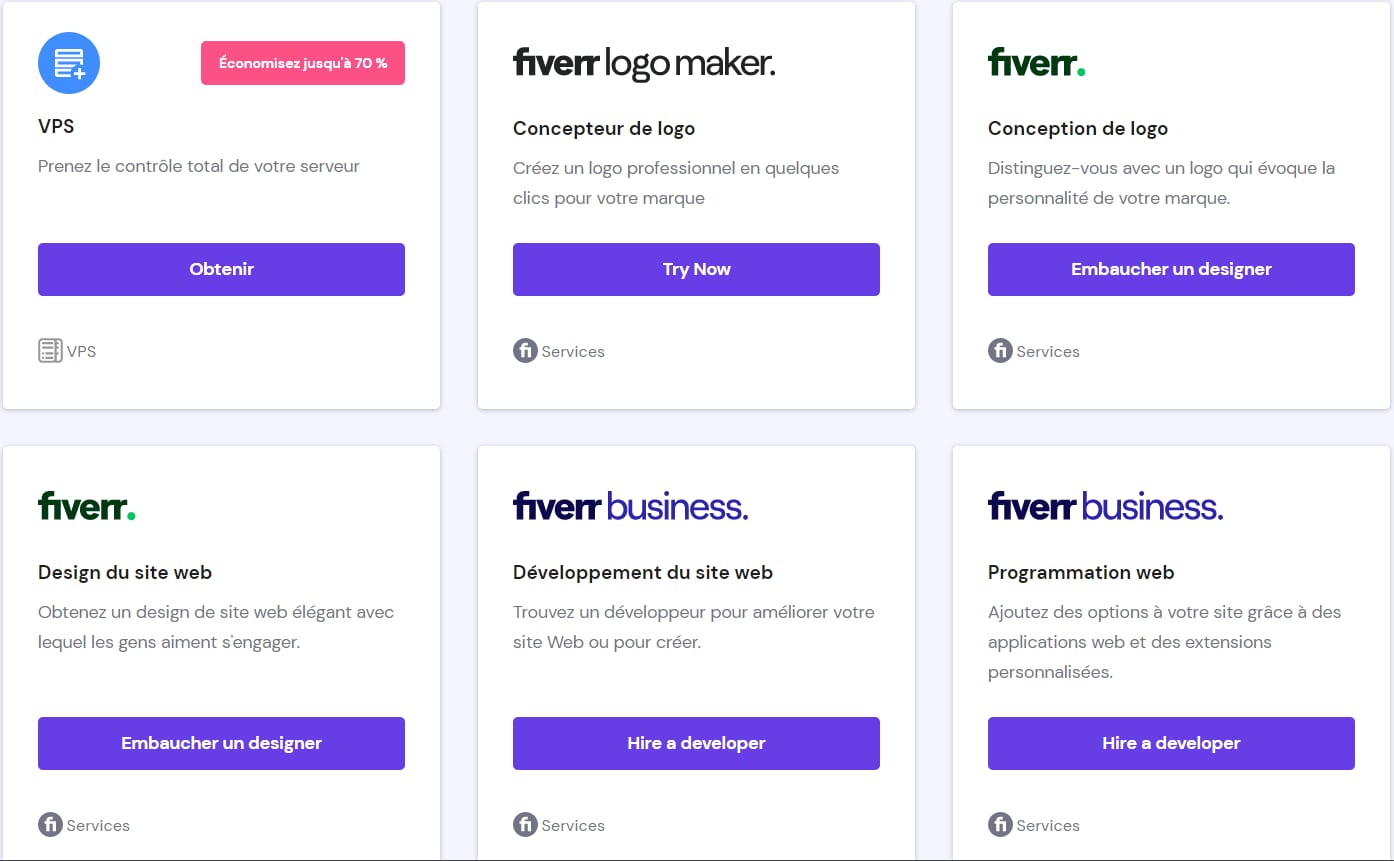This screenshot has height=861, width=1394.
Task: Open the Concepteur de logo title
Action: click(604, 128)
